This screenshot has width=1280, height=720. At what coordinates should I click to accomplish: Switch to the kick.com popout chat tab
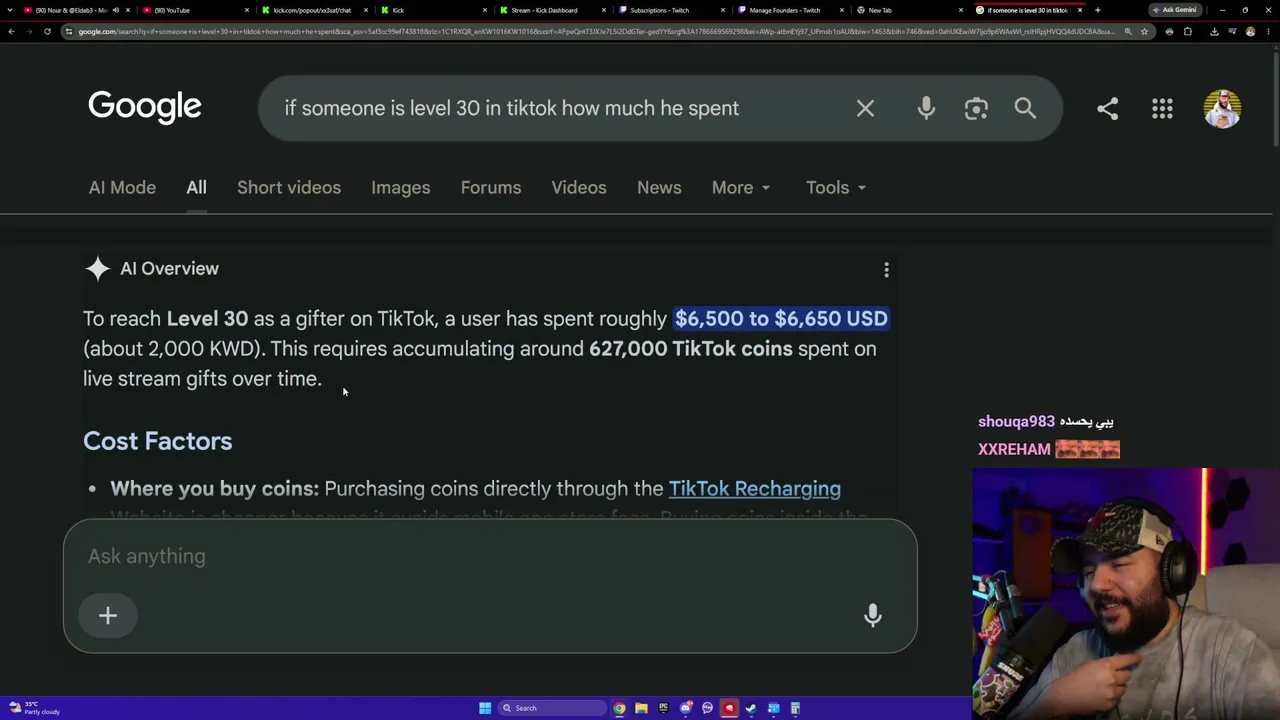[315, 10]
